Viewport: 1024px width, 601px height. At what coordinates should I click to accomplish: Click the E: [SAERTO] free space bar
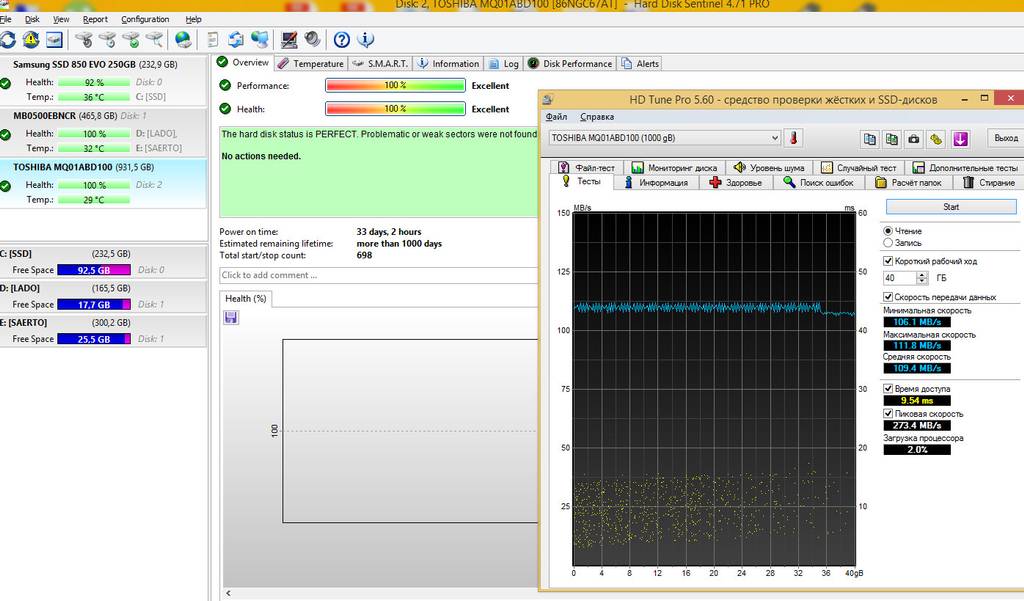94,339
